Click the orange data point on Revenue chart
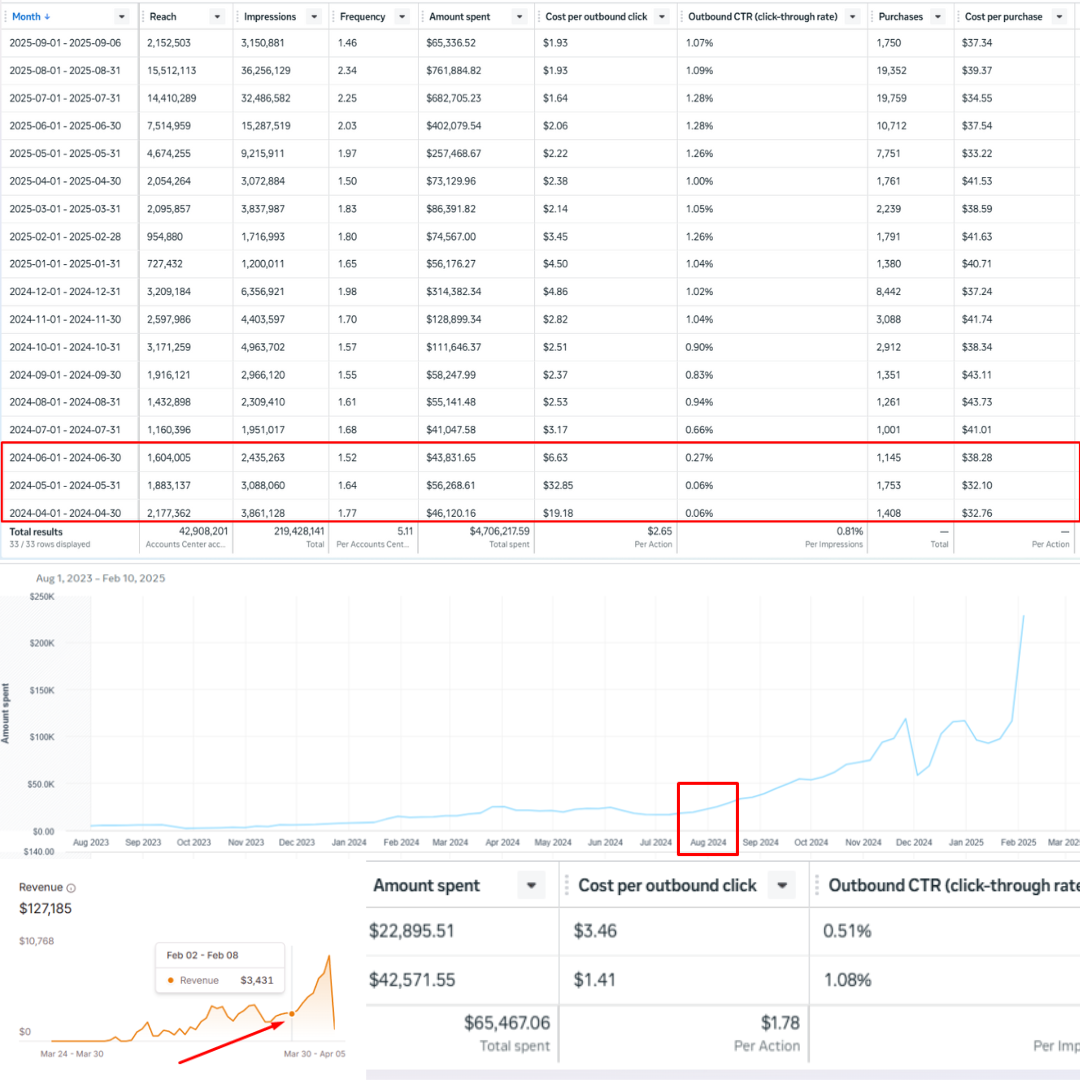 point(292,1014)
